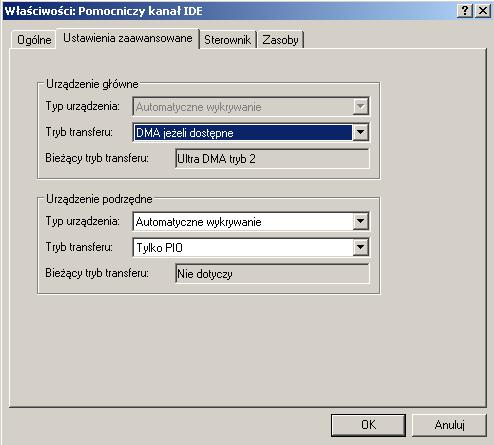Switch to the Ogólne tab

click(x=34, y=40)
